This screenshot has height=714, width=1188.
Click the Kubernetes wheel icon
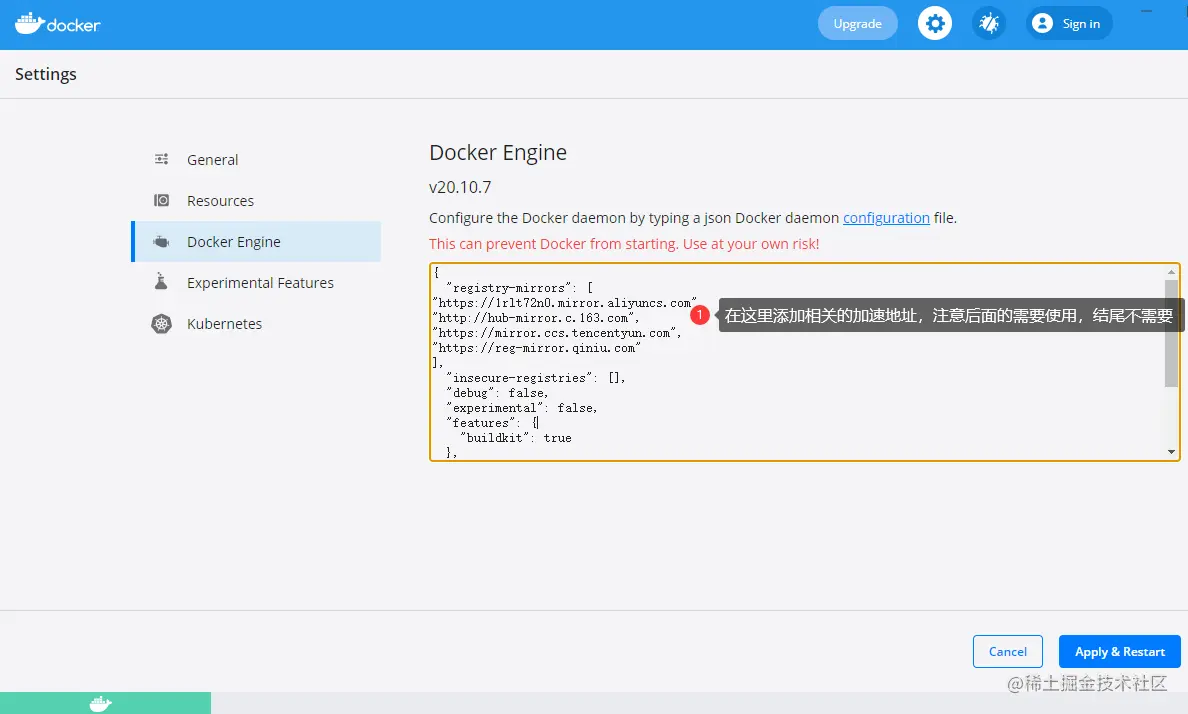[x=161, y=324]
